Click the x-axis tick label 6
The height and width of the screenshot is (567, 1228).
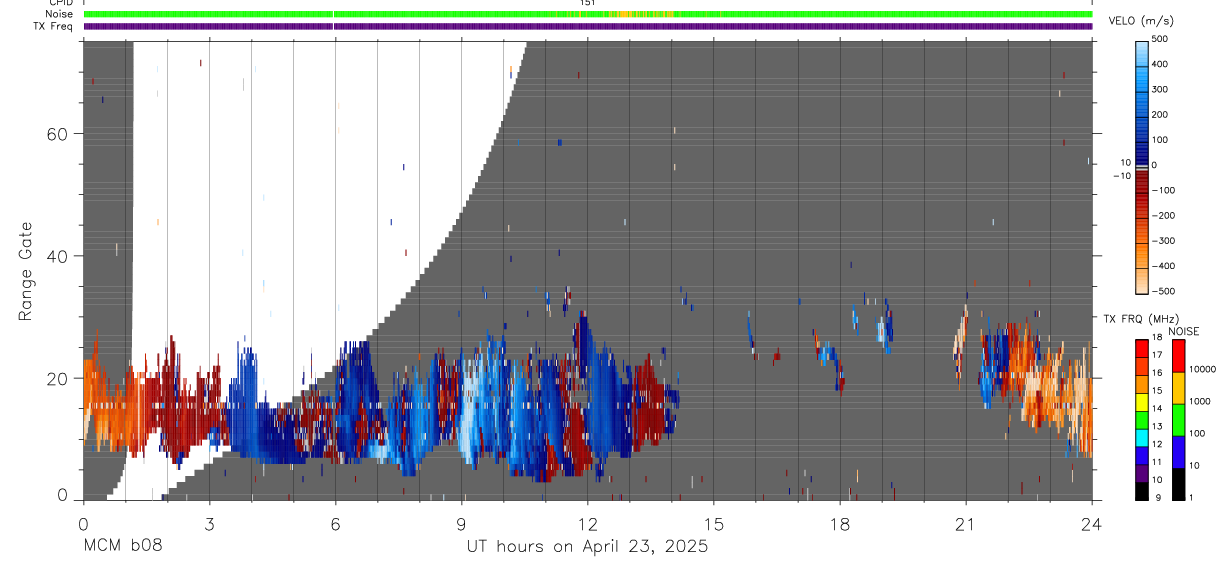click(335, 523)
